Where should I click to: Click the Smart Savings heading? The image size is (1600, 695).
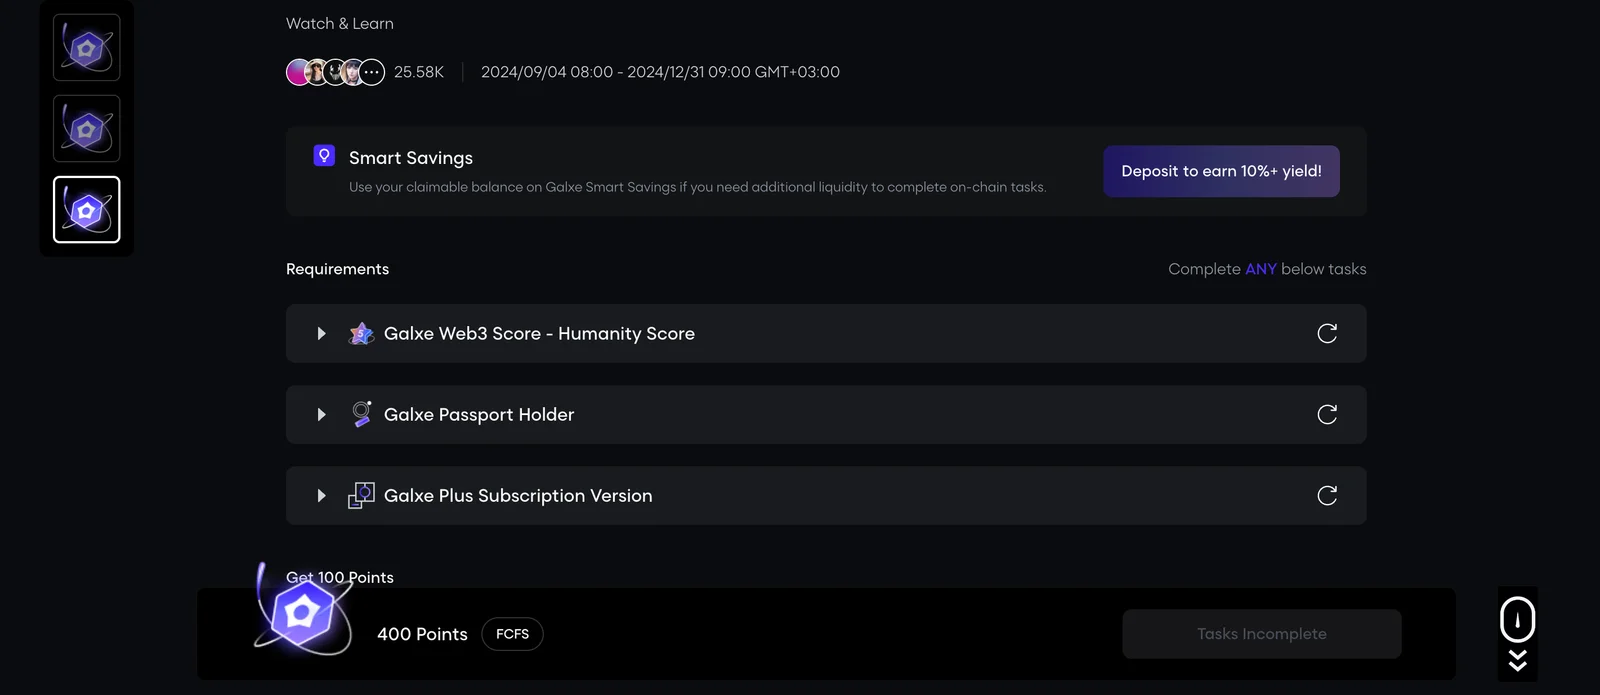click(411, 158)
